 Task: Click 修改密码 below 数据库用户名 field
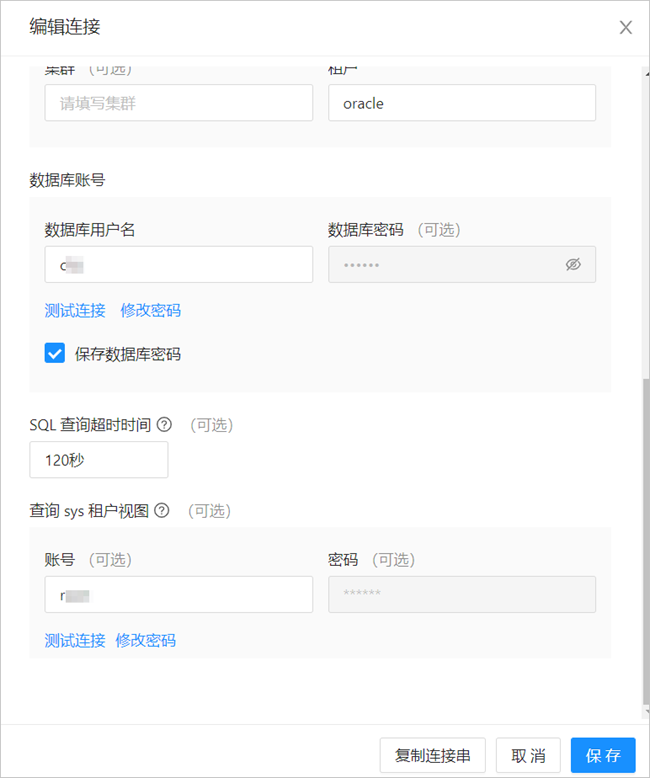151,310
